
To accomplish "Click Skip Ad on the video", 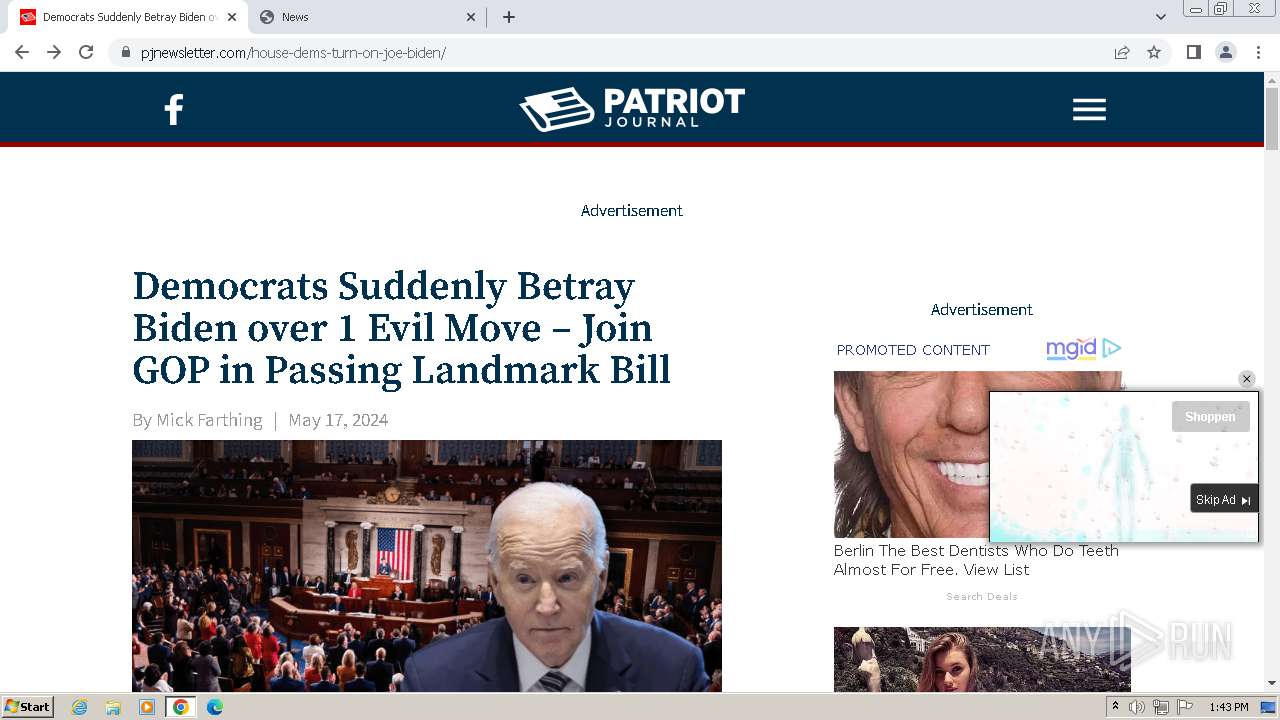I will coord(1223,500).
